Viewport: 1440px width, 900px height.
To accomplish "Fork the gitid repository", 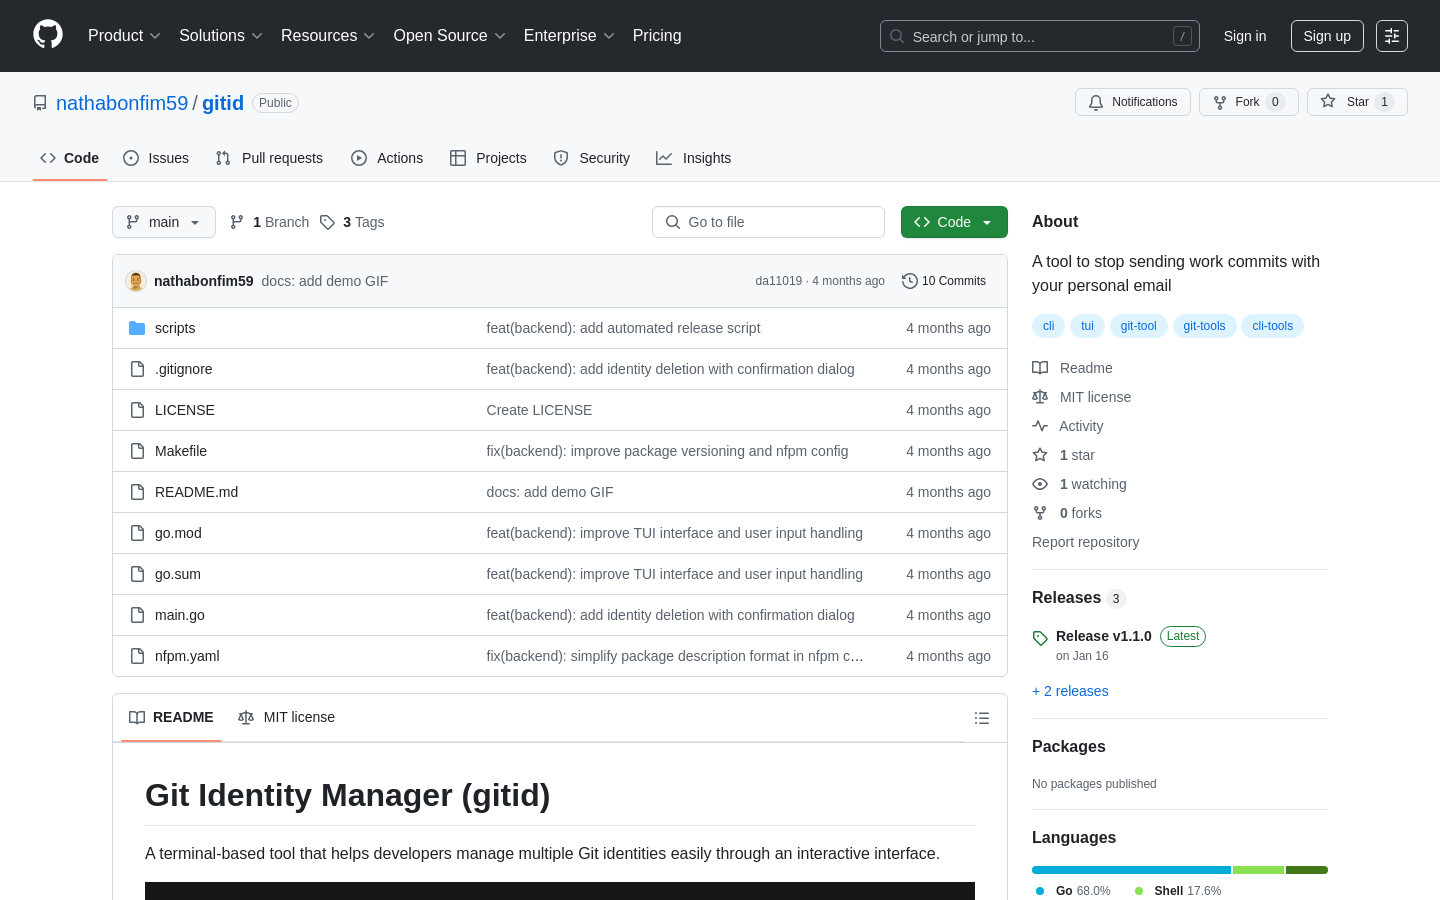I will point(1249,102).
